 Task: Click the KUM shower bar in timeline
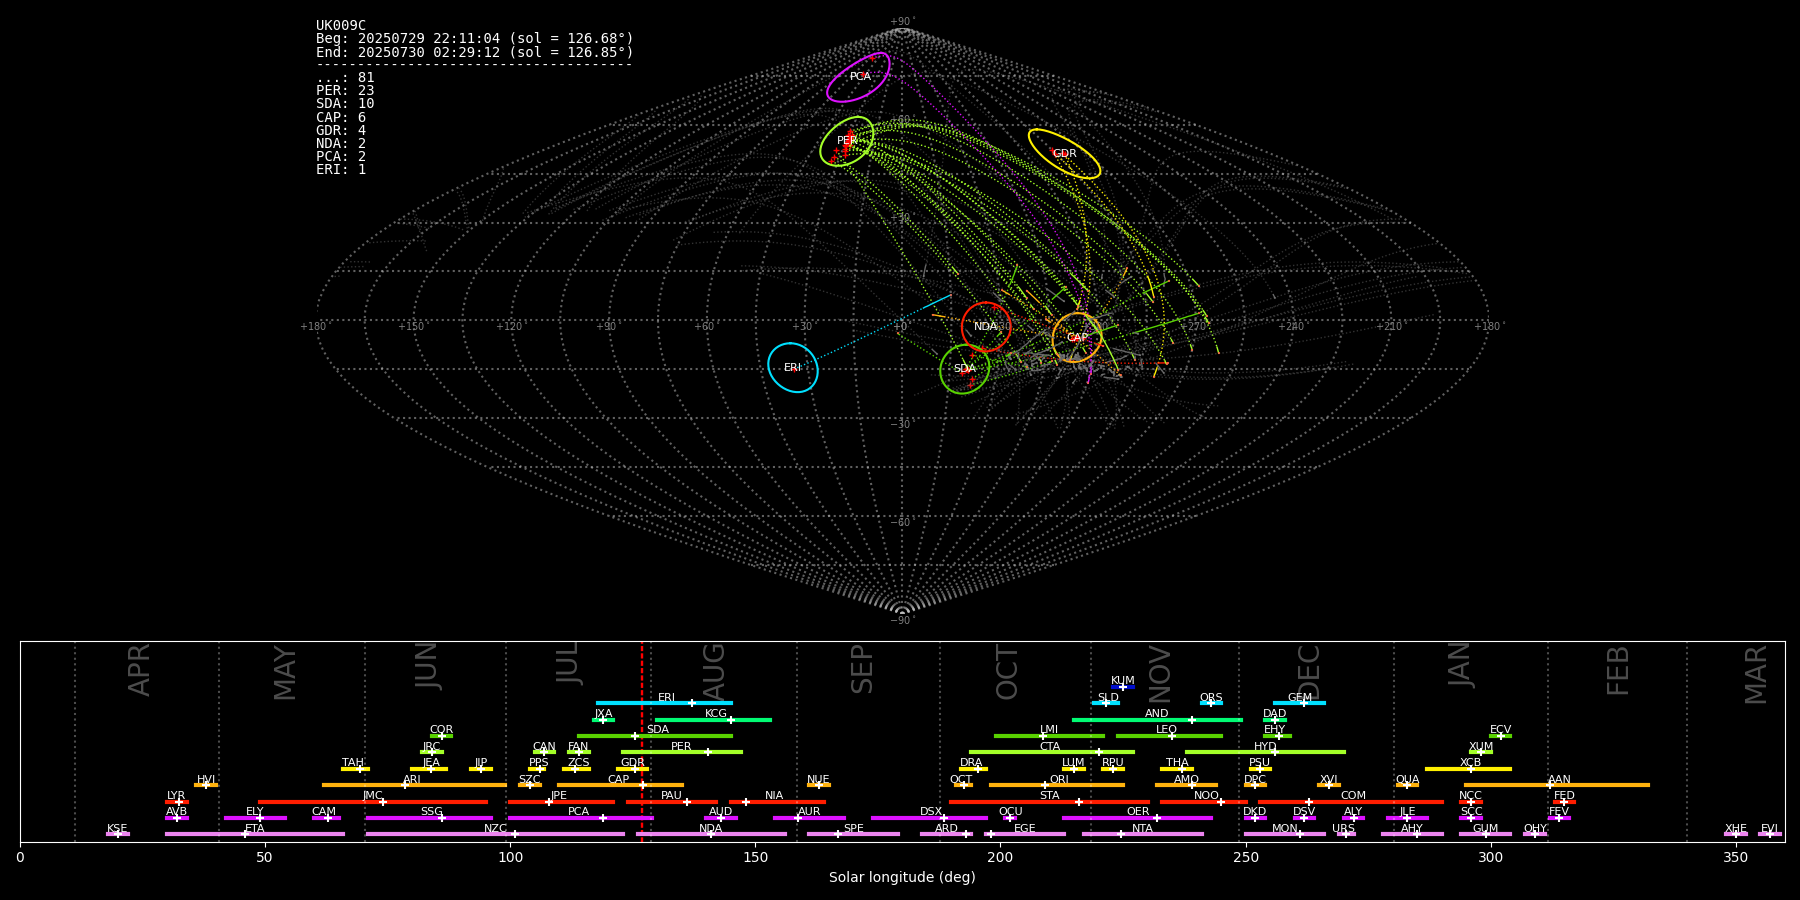1123,687
